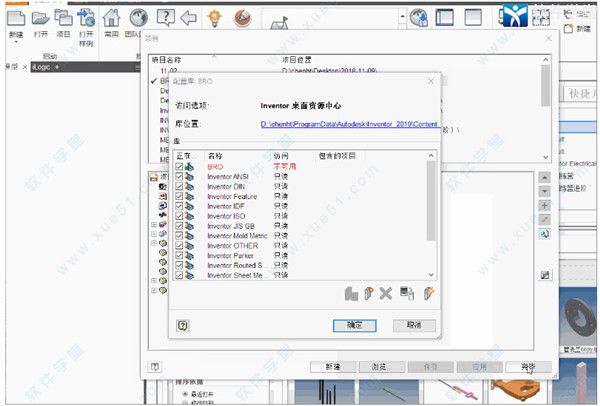This screenshot has height=406, width=600.
Task: Click the 打开样例 open samples icon
Action: point(86,18)
